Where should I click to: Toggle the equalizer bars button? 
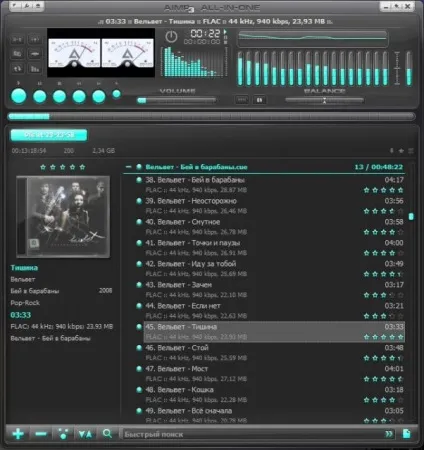(35, 69)
